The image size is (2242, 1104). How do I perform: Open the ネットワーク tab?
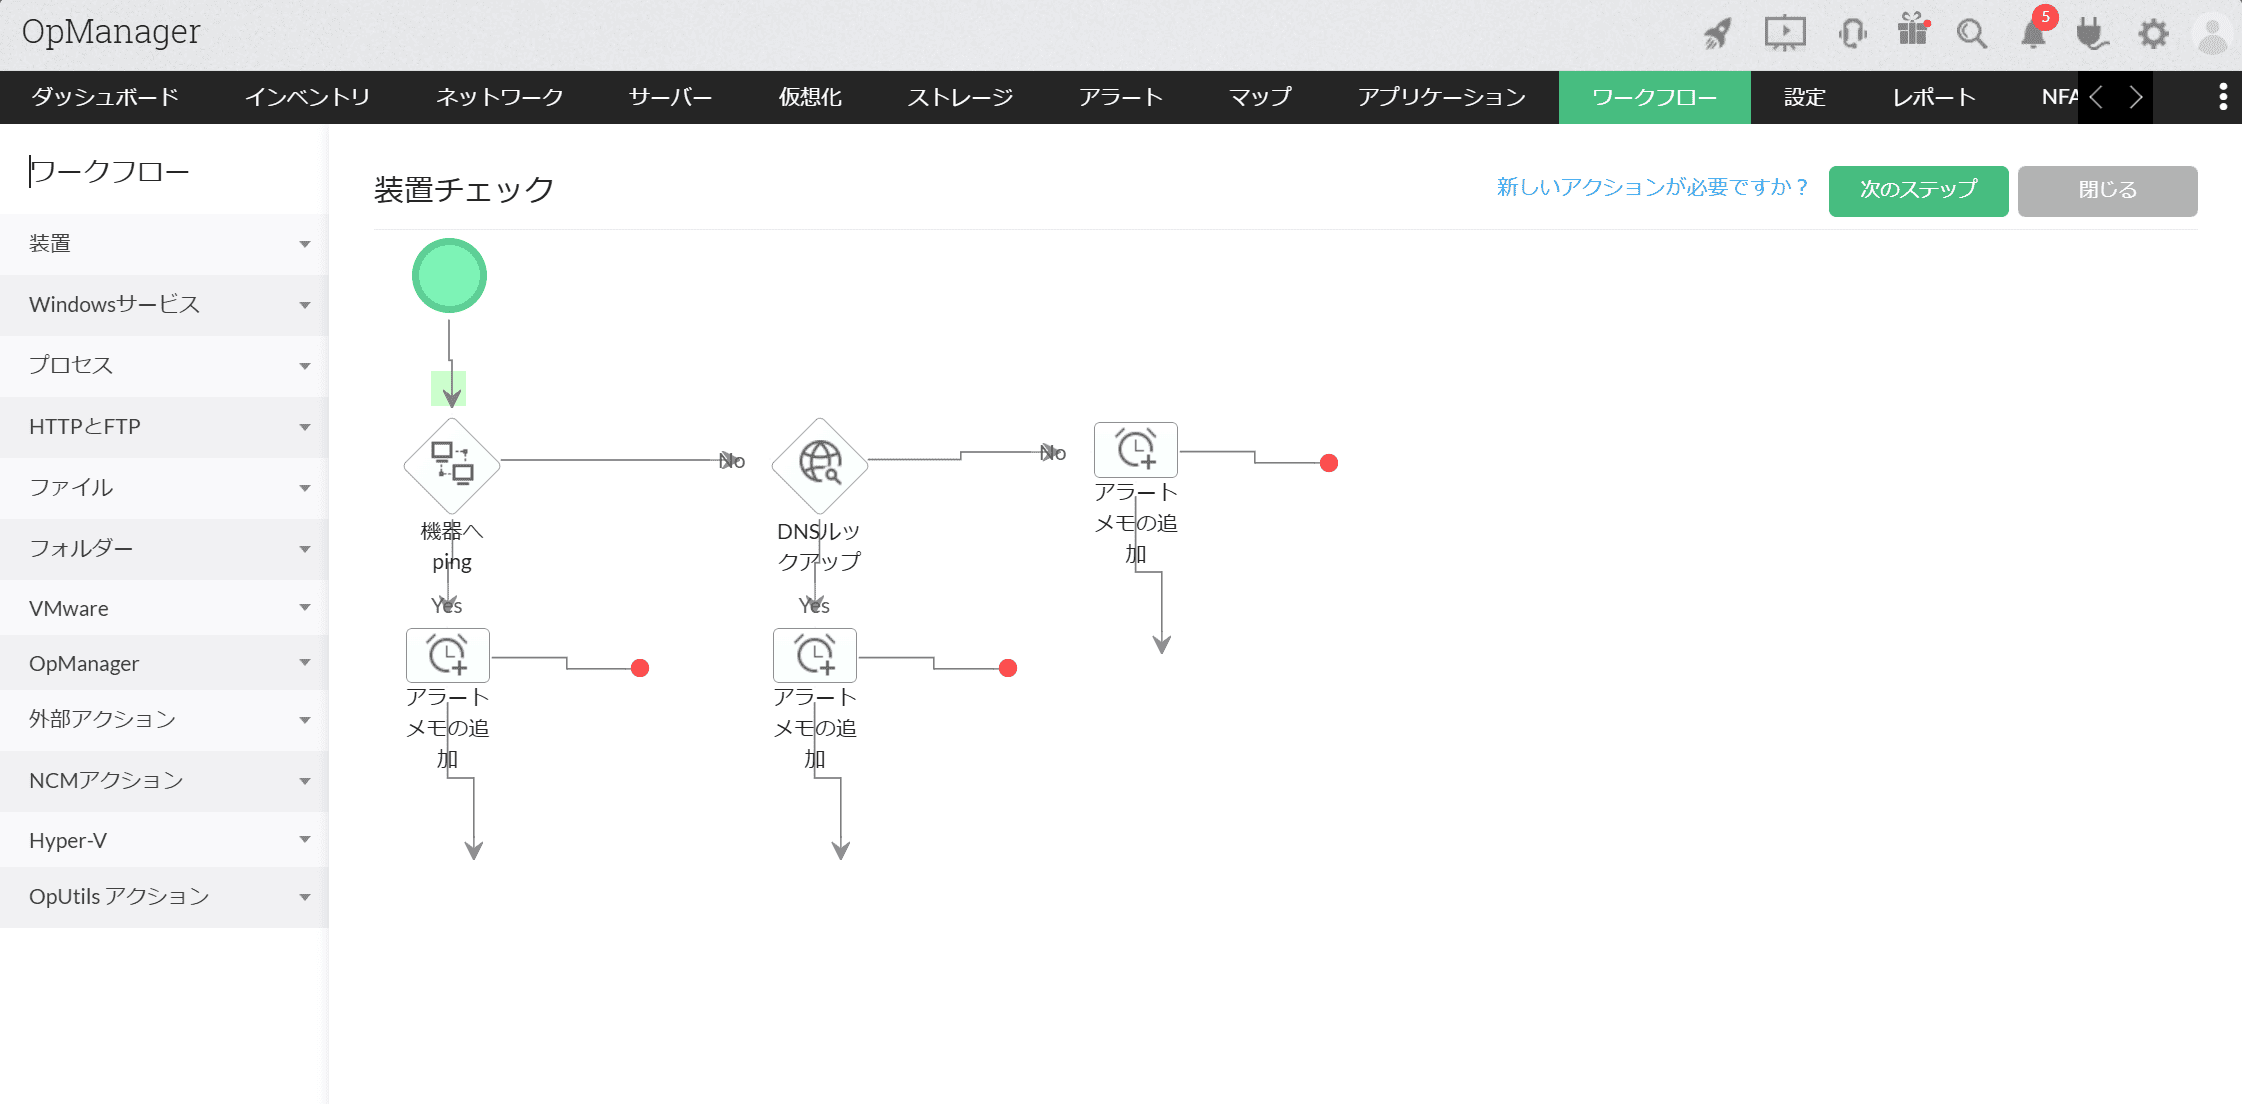pos(500,97)
